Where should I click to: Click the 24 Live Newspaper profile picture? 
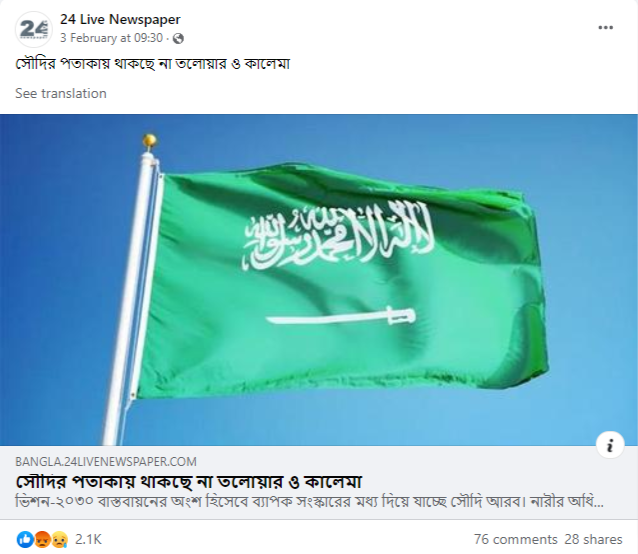(x=34, y=29)
